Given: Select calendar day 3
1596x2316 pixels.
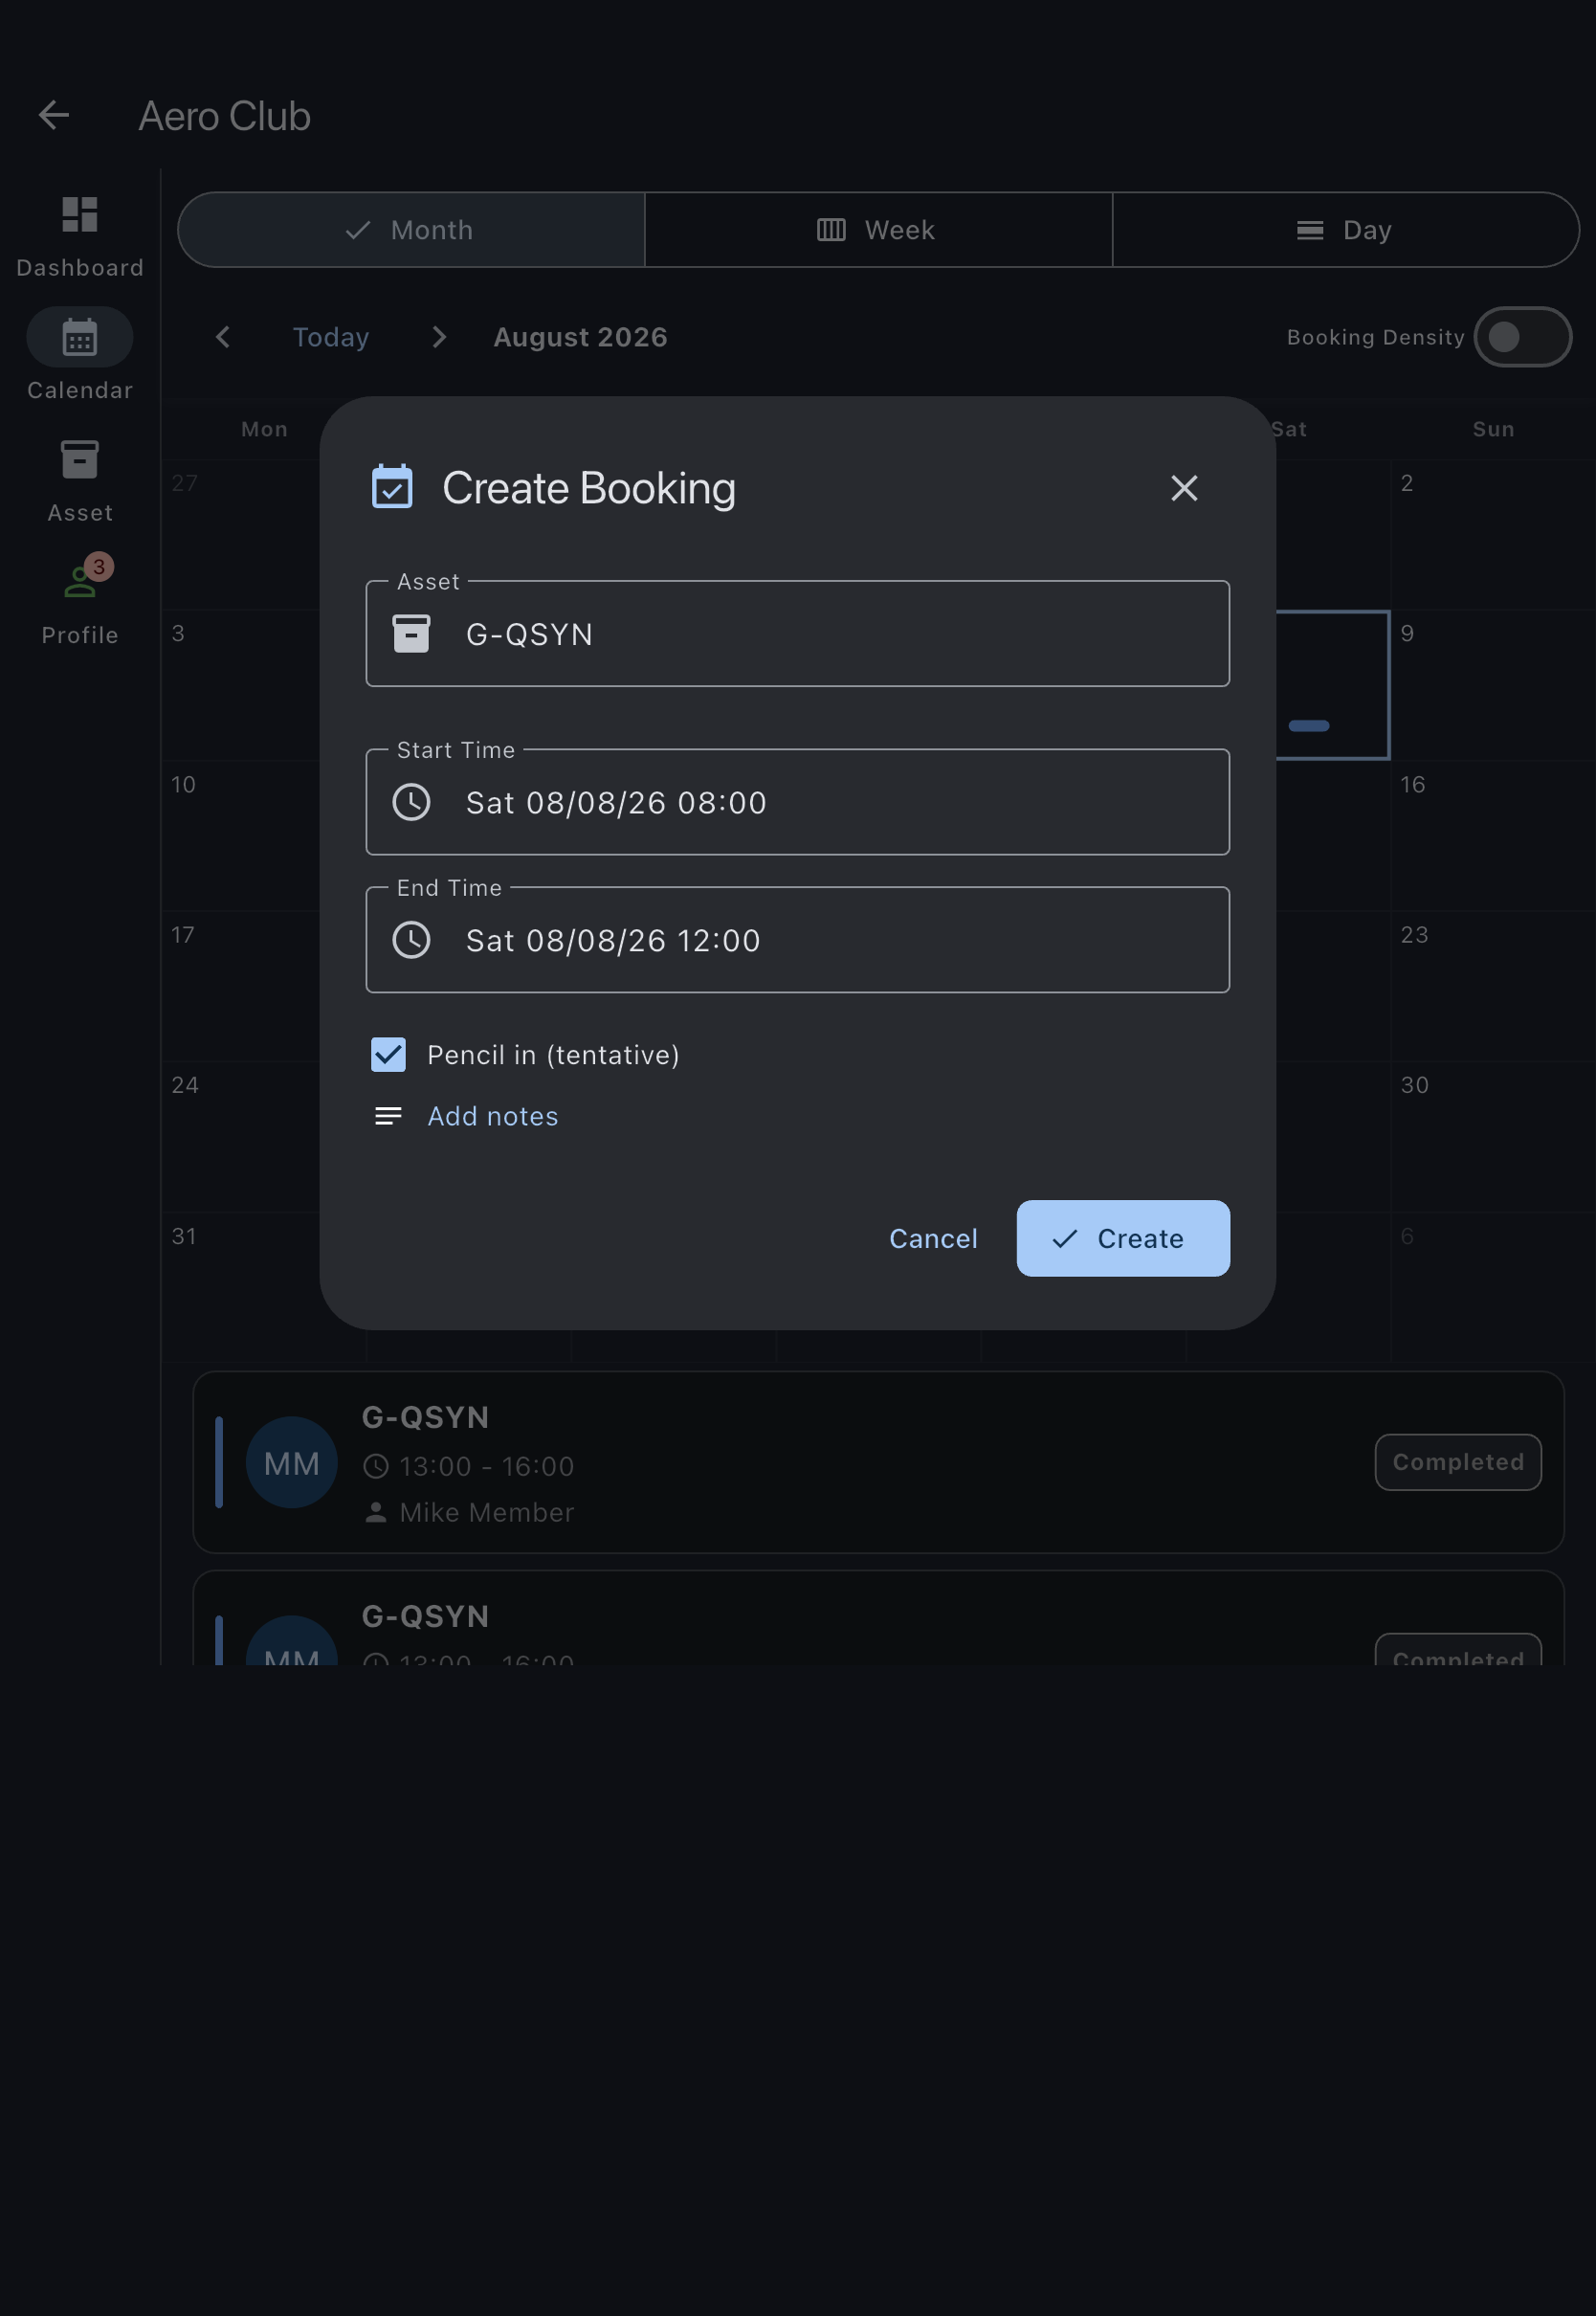Looking at the screenshot, I should pos(241,685).
